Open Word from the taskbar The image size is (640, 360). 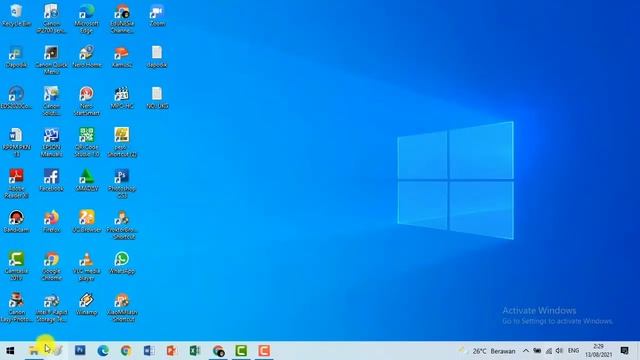(x=149, y=351)
